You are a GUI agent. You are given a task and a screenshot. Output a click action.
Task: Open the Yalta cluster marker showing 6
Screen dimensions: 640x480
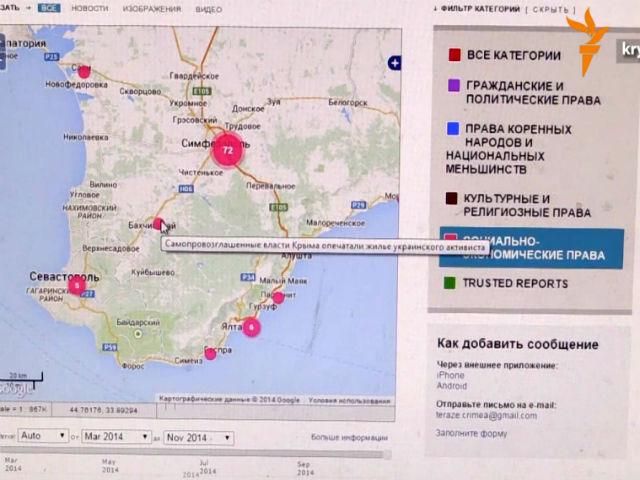(x=251, y=327)
